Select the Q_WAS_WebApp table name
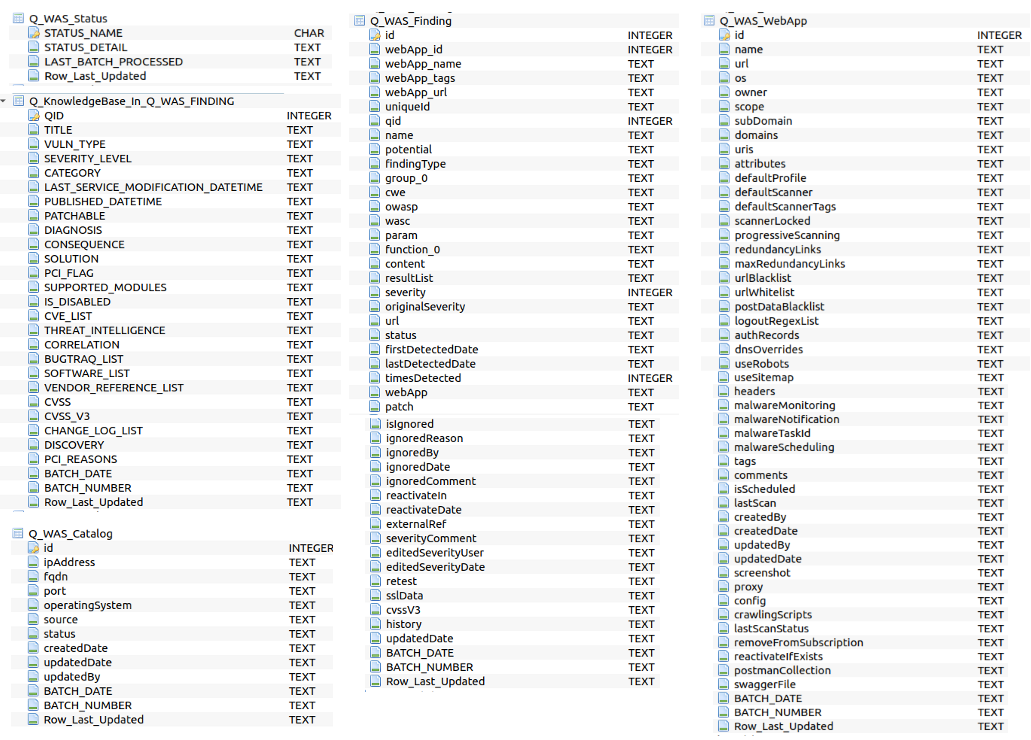Screen dimensions: 1031x740 click(x=763, y=20)
